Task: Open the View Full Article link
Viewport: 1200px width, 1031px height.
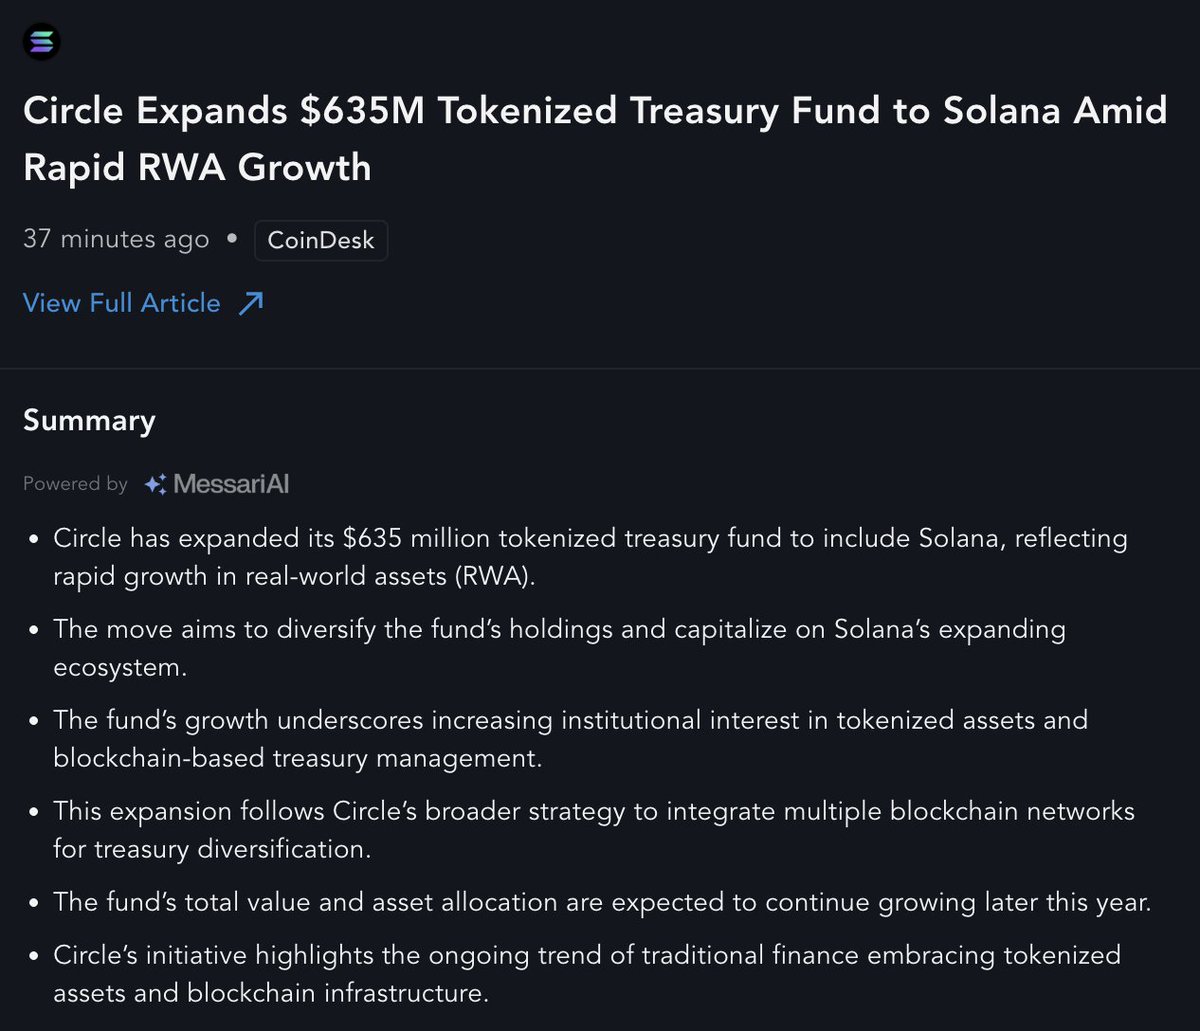Action: pos(121,303)
